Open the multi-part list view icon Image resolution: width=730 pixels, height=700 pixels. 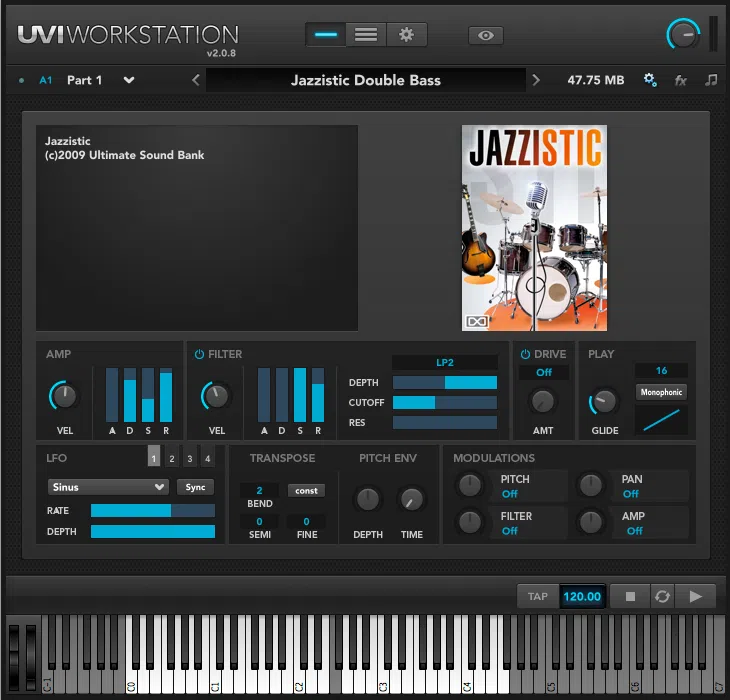tap(366, 35)
